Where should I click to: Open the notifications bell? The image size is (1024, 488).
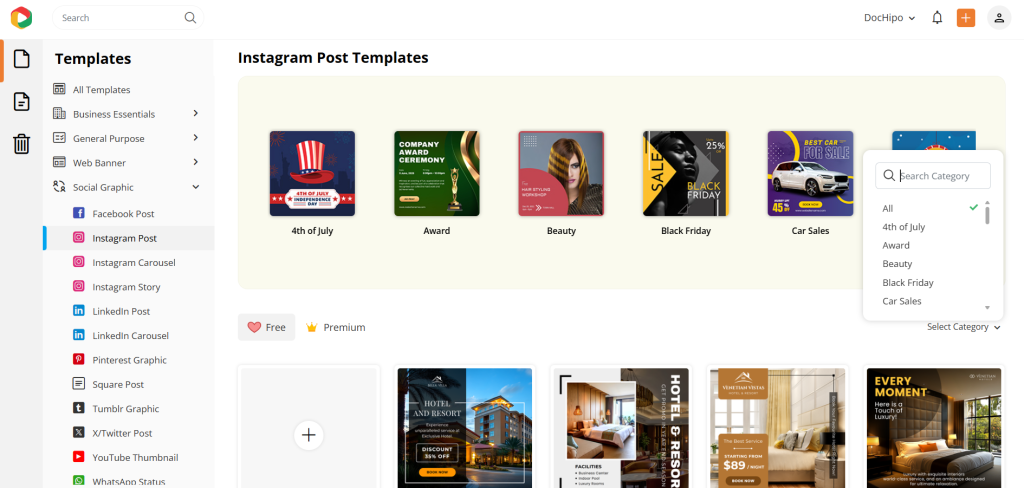[x=937, y=18]
